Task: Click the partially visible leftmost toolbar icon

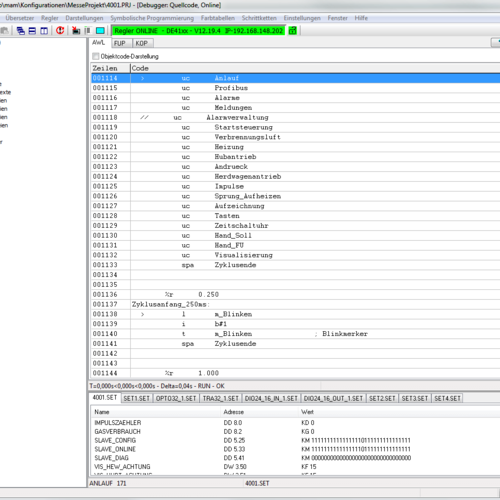Action: click(4, 31)
